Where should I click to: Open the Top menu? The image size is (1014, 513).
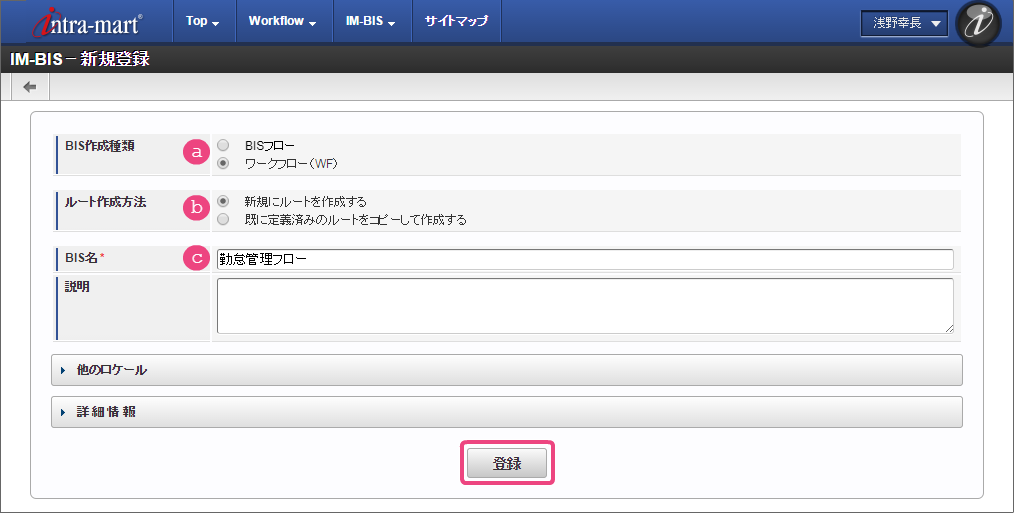(202, 21)
